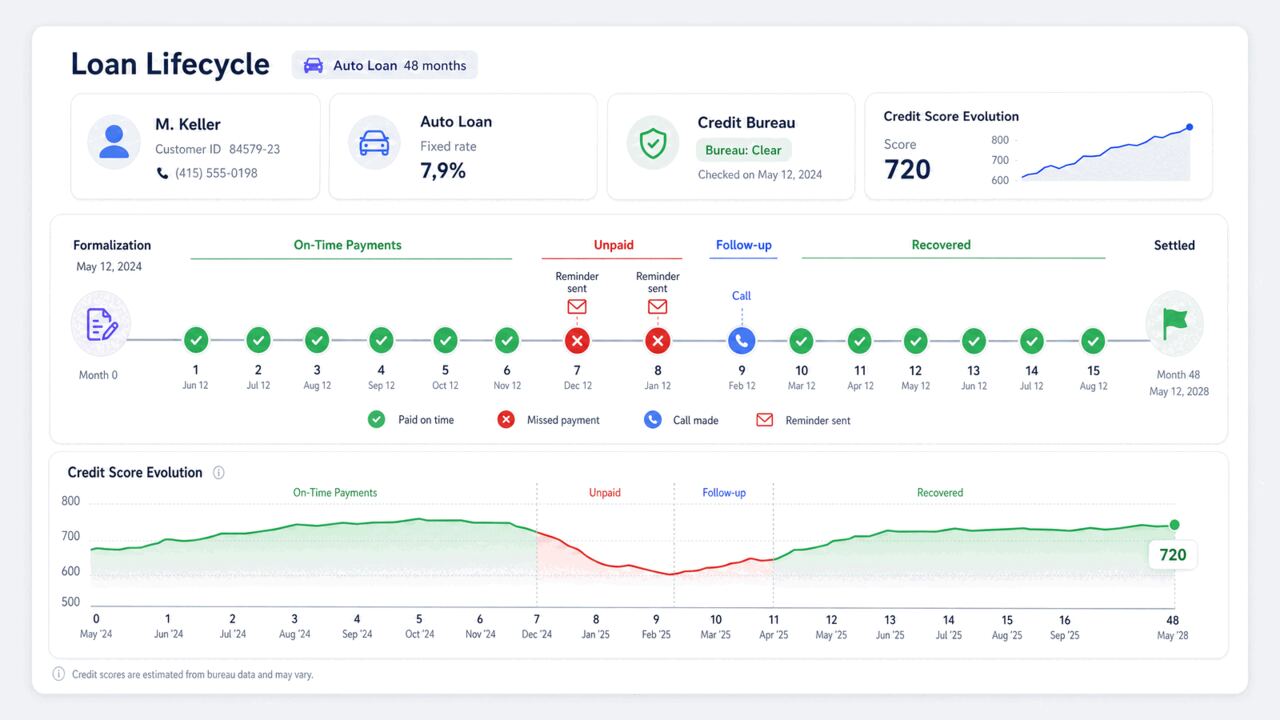Click the info icon in the footer disclaimer

(x=59, y=674)
